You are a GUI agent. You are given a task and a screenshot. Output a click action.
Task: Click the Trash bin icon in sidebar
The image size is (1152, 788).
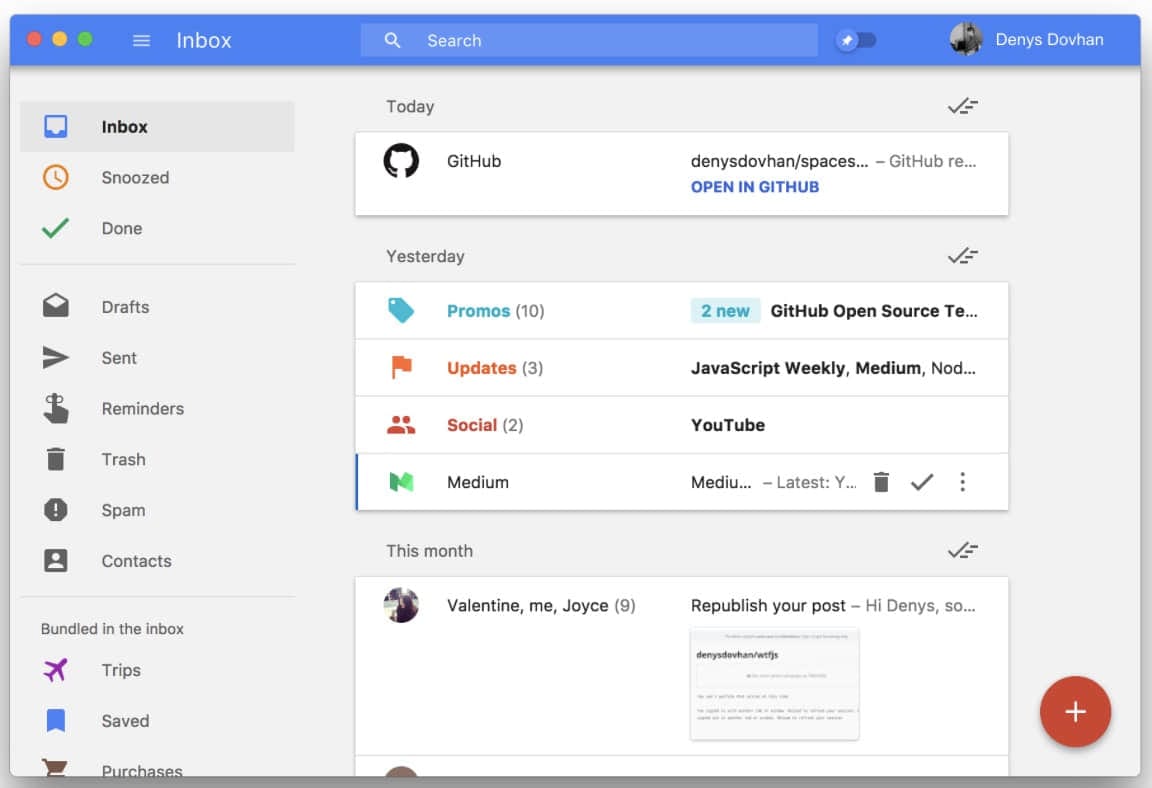point(56,459)
